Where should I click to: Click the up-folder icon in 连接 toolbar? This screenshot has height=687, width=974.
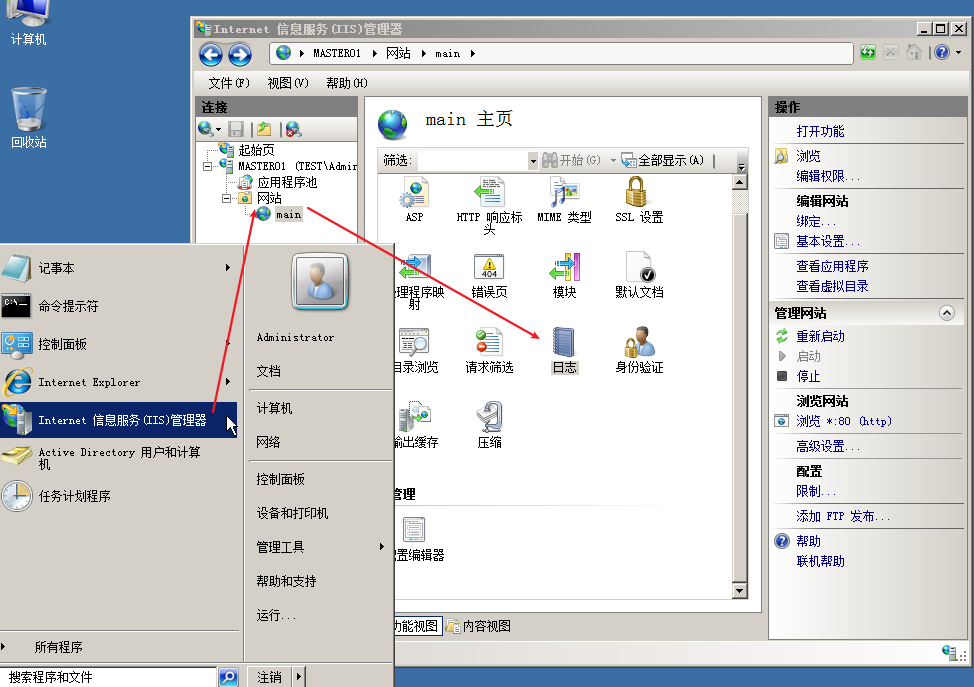264,129
